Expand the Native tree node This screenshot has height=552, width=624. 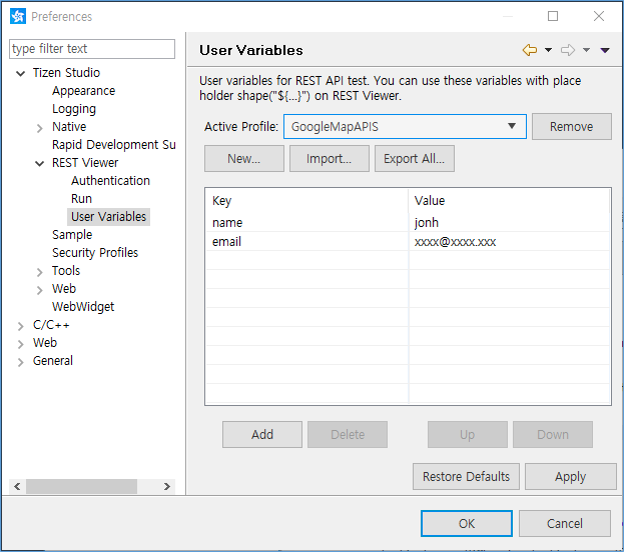pyautogui.click(x=40, y=127)
